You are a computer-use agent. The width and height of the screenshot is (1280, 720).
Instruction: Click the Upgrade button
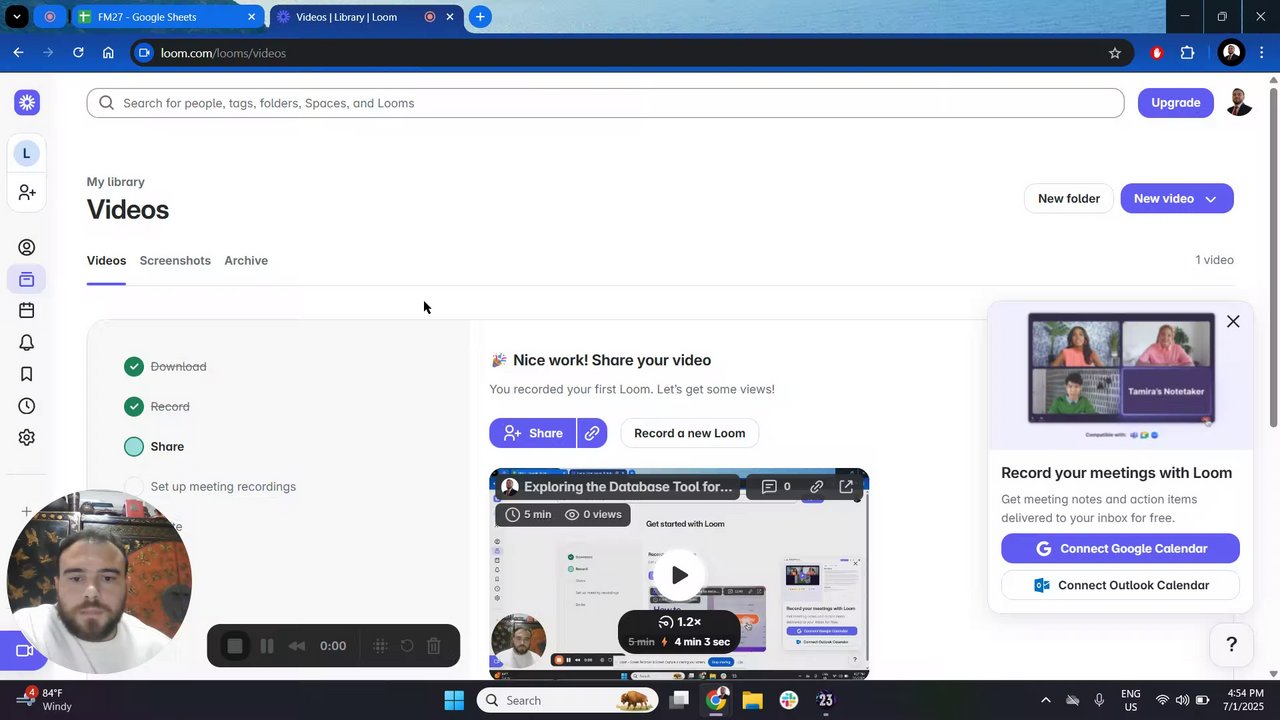pos(1176,103)
